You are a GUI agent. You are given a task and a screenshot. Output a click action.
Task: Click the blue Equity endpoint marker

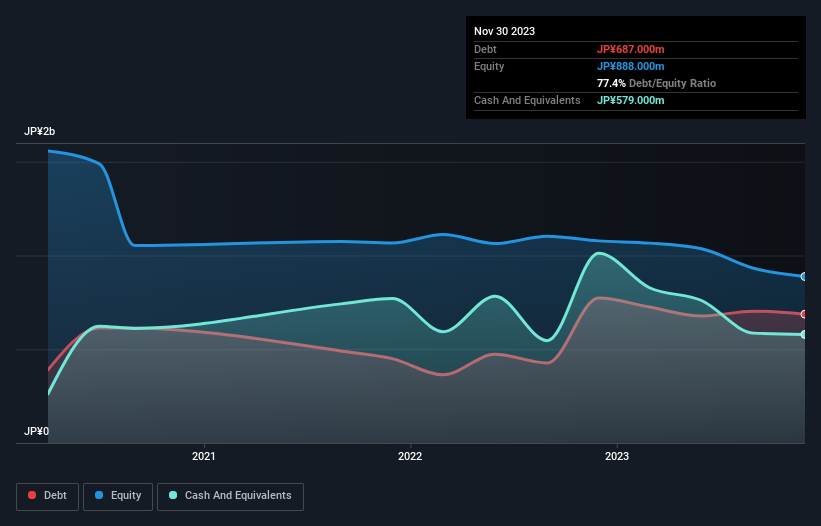pos(804,276)
